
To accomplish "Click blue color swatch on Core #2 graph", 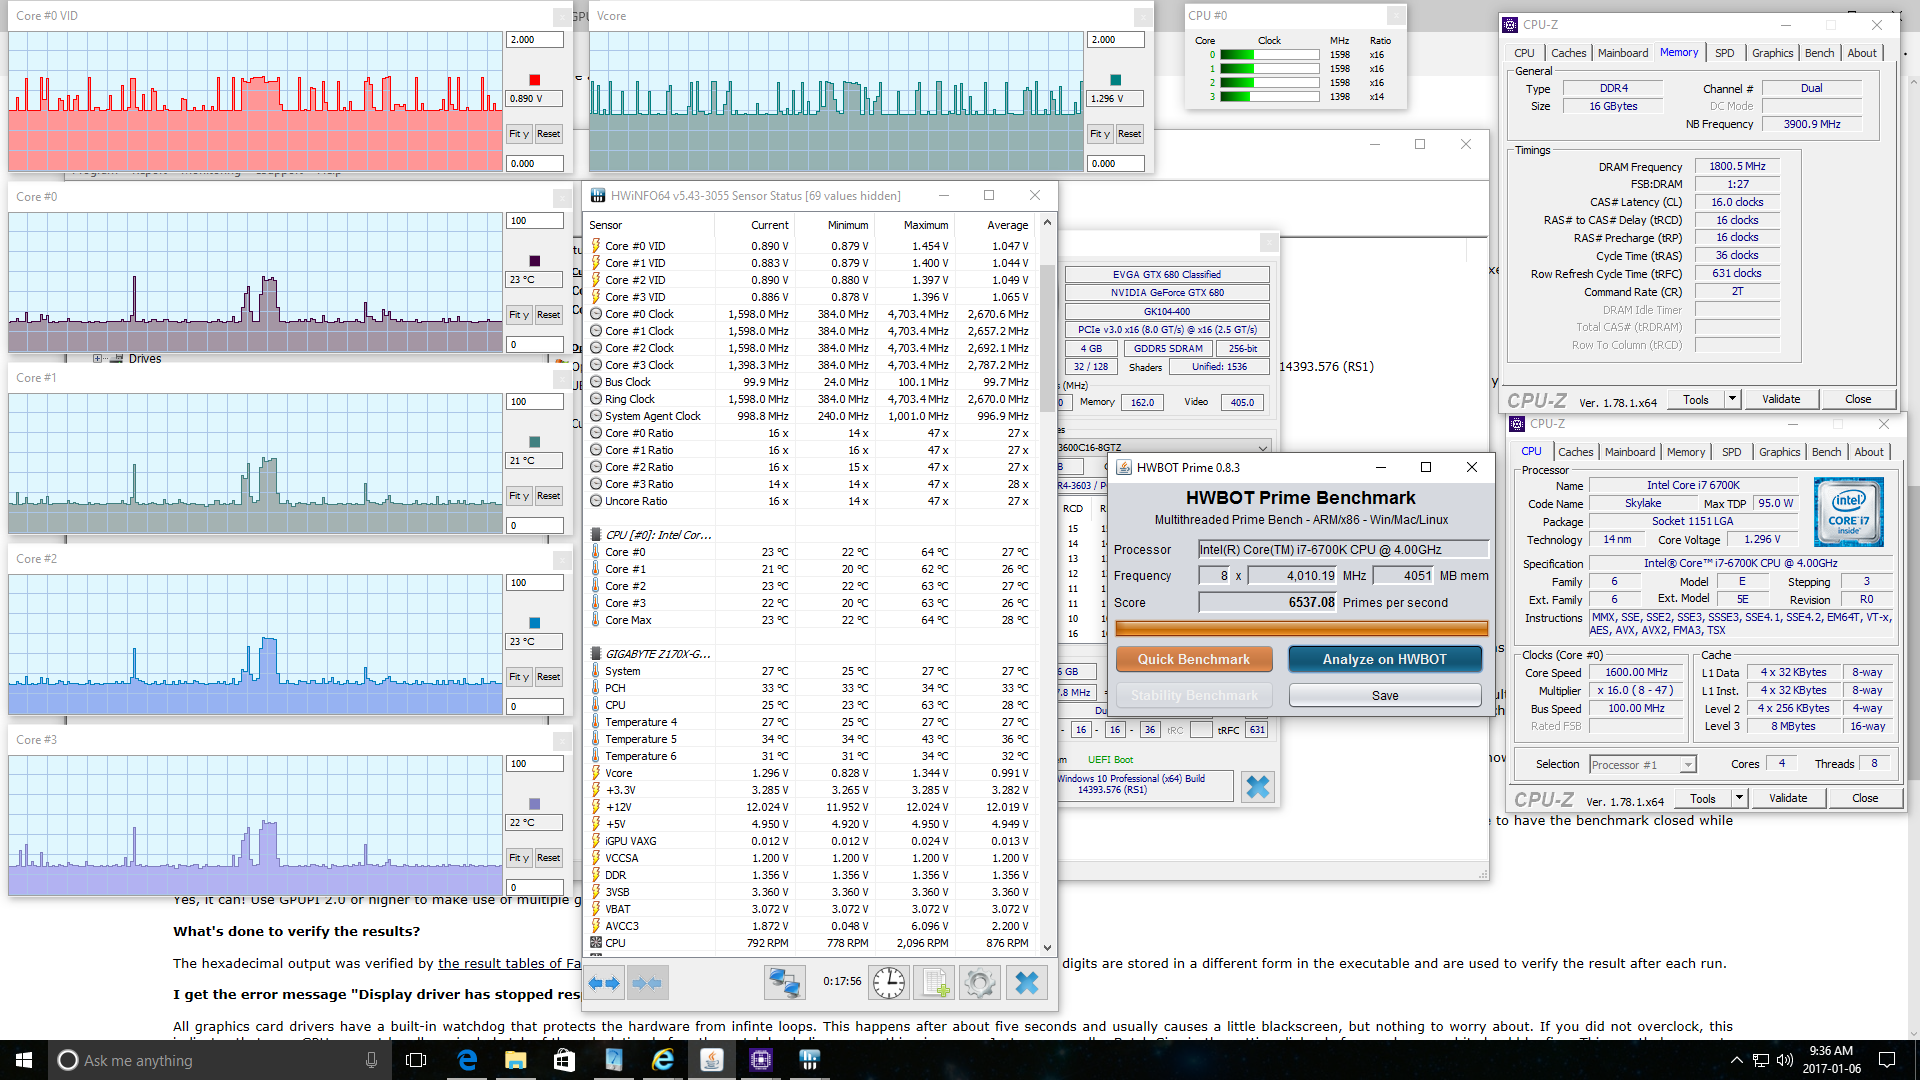I will pyautogui.click(x=535, y=623).
